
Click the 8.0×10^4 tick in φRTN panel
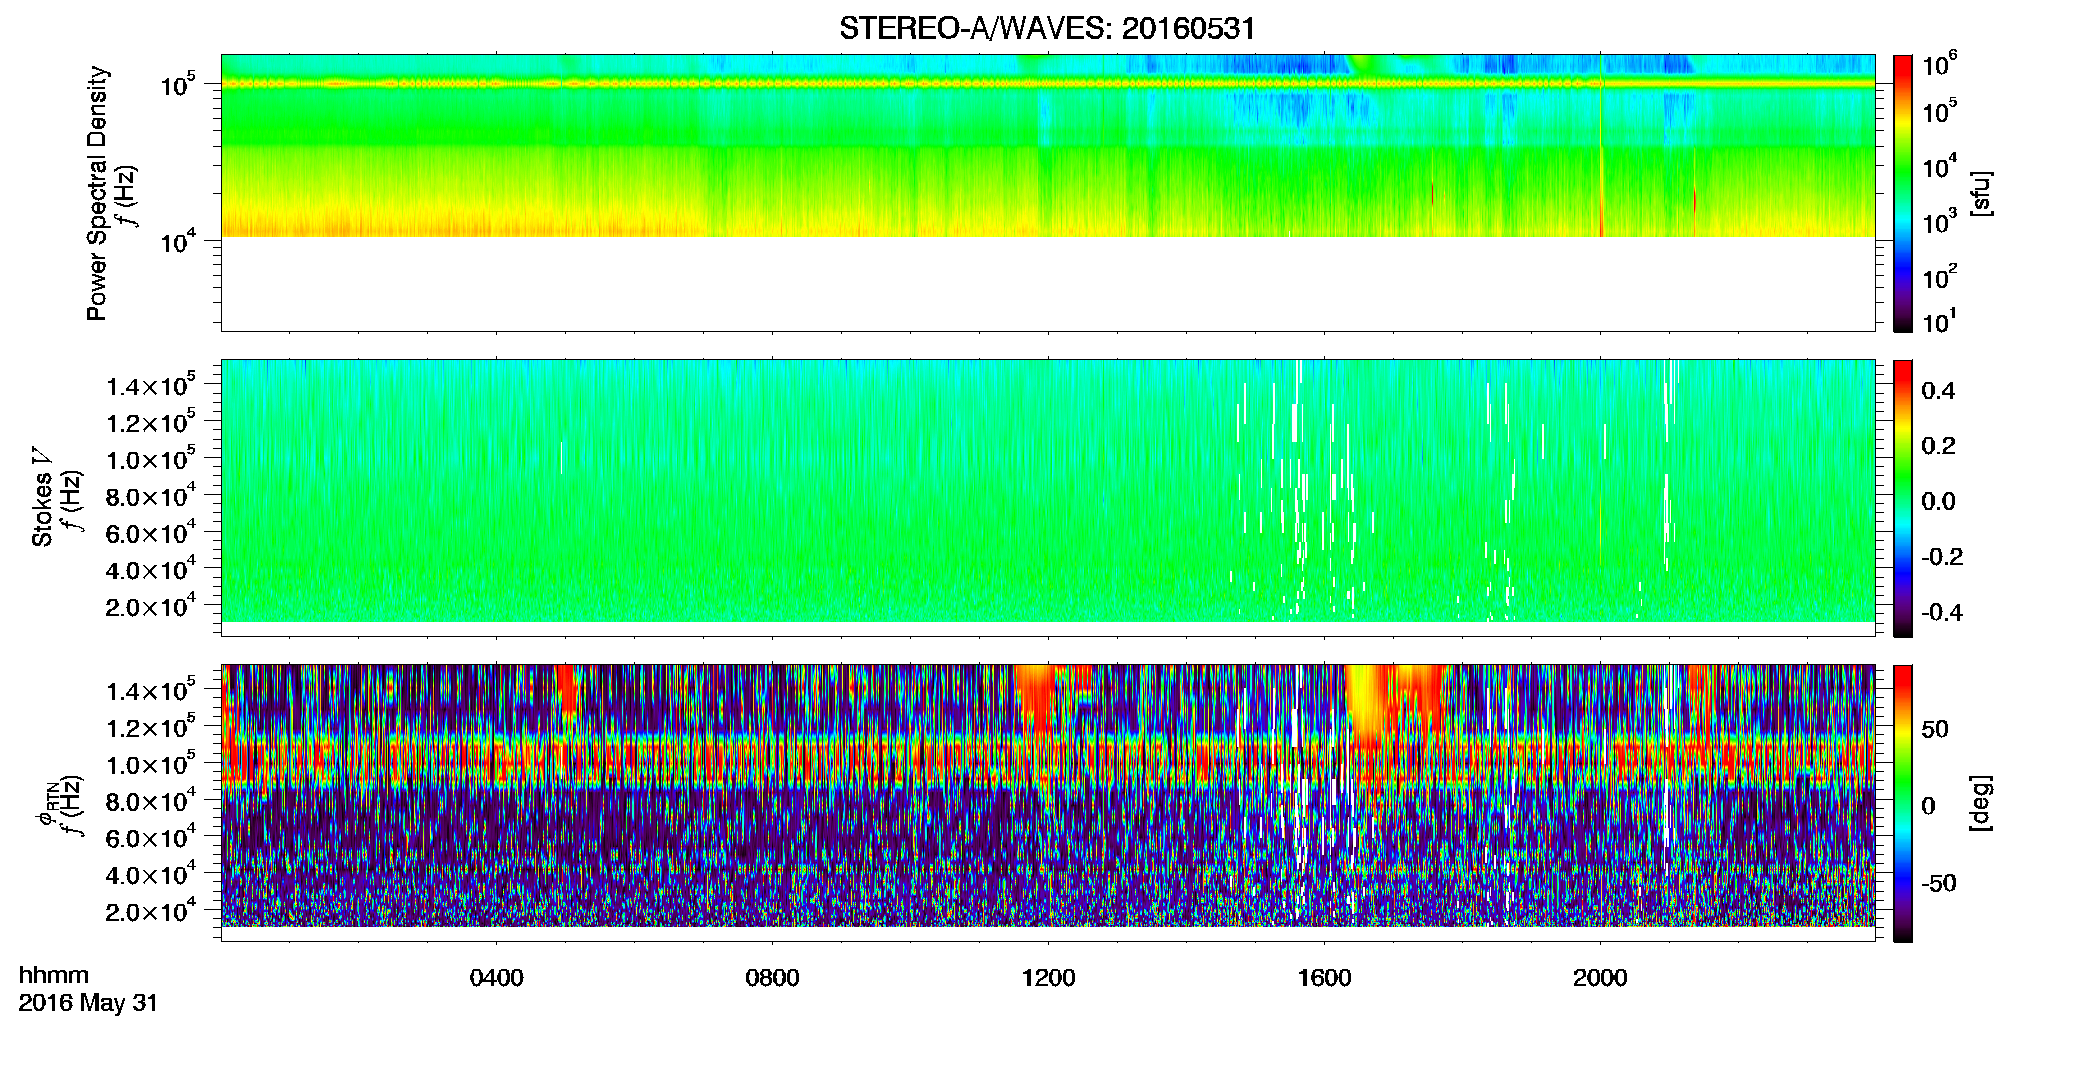pos(151,800)
